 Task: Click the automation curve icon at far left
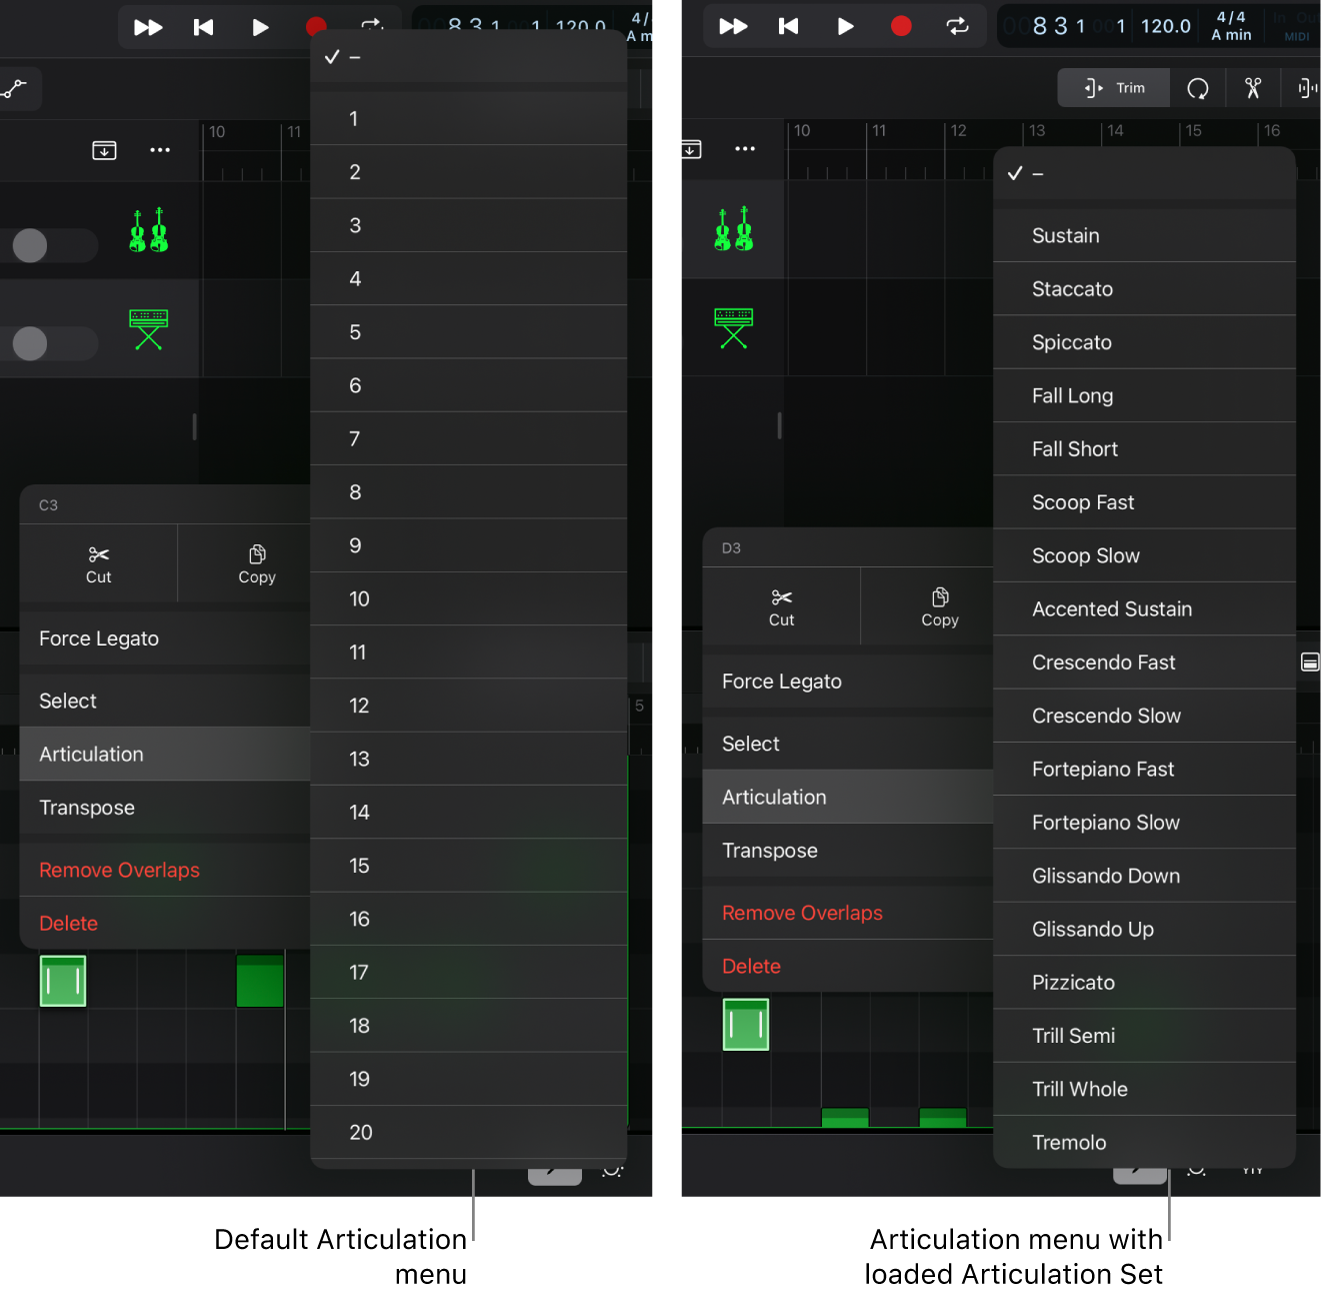(x=14, y=89)
